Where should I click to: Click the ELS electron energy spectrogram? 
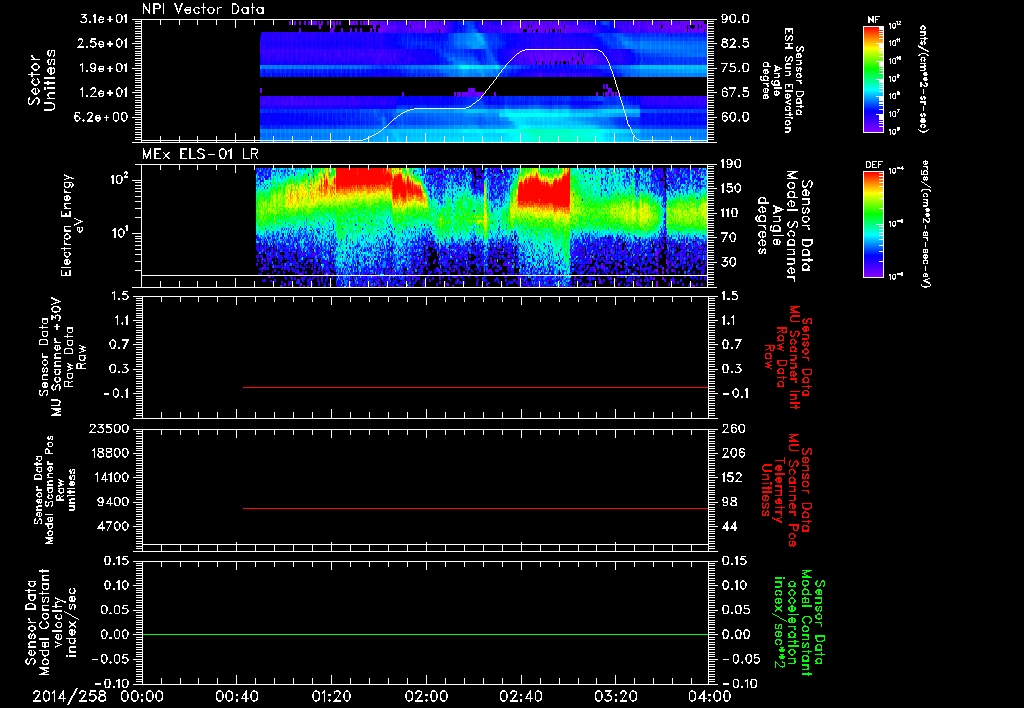click(x=481, y=227)
